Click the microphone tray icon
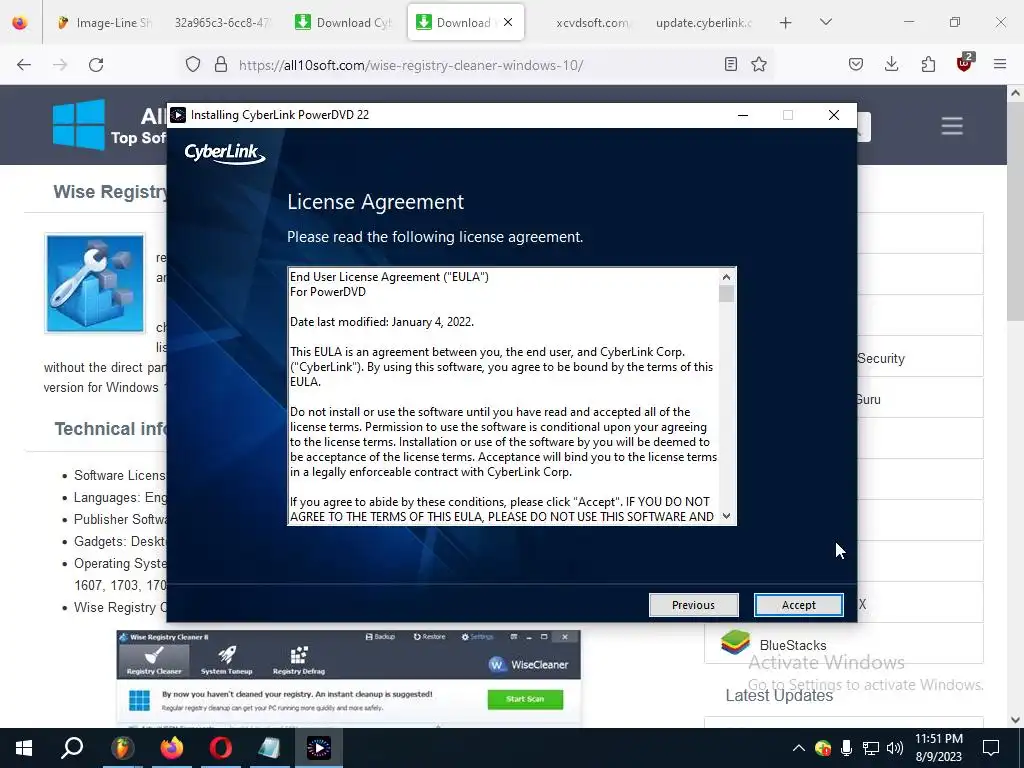The height and width of the screenshot is (768, 1024). tap(846, 748)
